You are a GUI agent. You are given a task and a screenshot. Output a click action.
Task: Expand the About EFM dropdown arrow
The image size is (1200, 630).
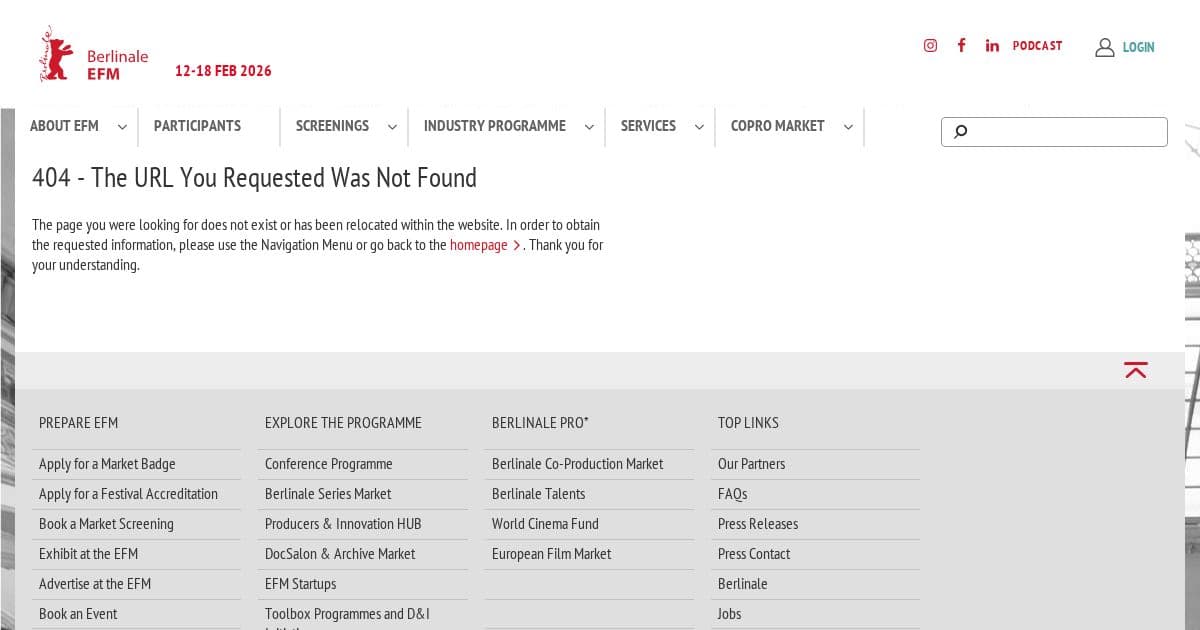122,127
